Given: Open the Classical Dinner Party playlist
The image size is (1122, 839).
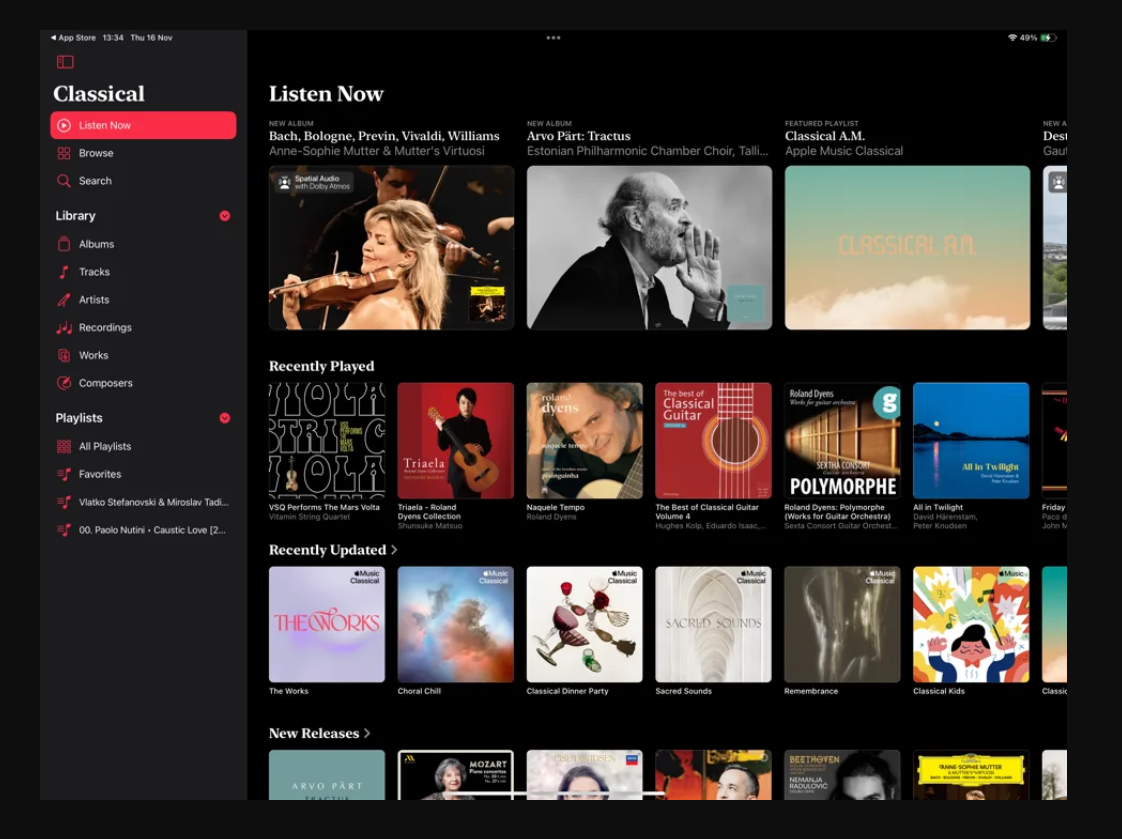Looking at the screenshot, I should tap(585, 624).
